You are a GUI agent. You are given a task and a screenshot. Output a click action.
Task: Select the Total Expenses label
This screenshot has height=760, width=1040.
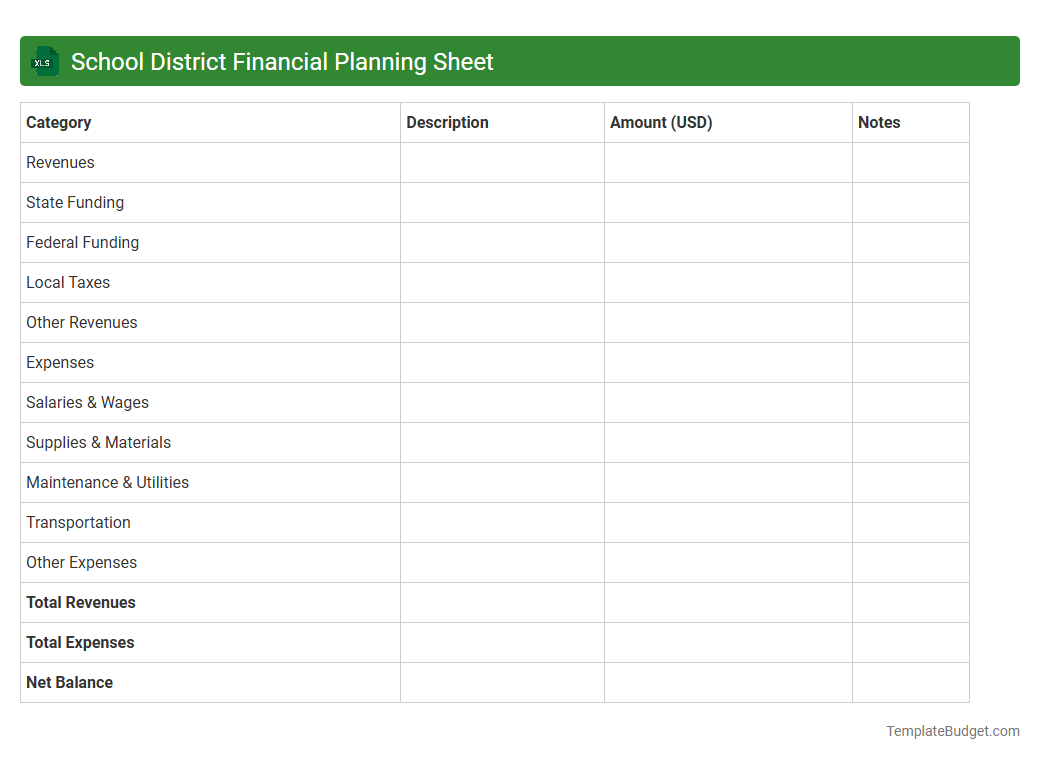(80, 642)
